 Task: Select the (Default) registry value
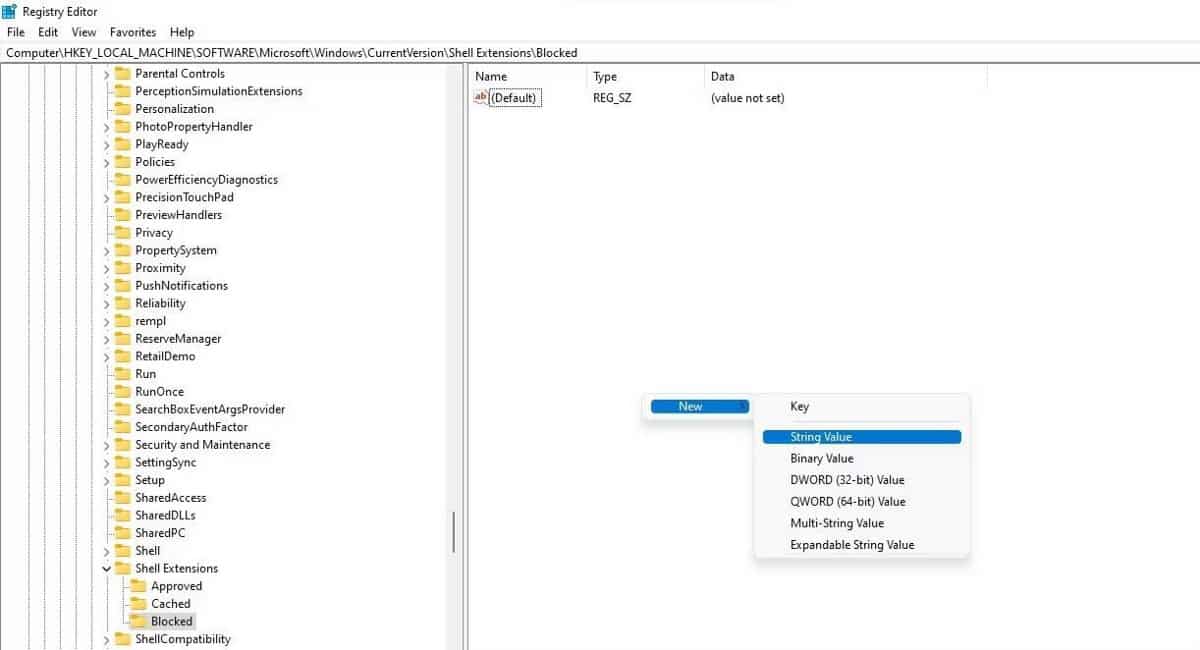pos(512,98)
